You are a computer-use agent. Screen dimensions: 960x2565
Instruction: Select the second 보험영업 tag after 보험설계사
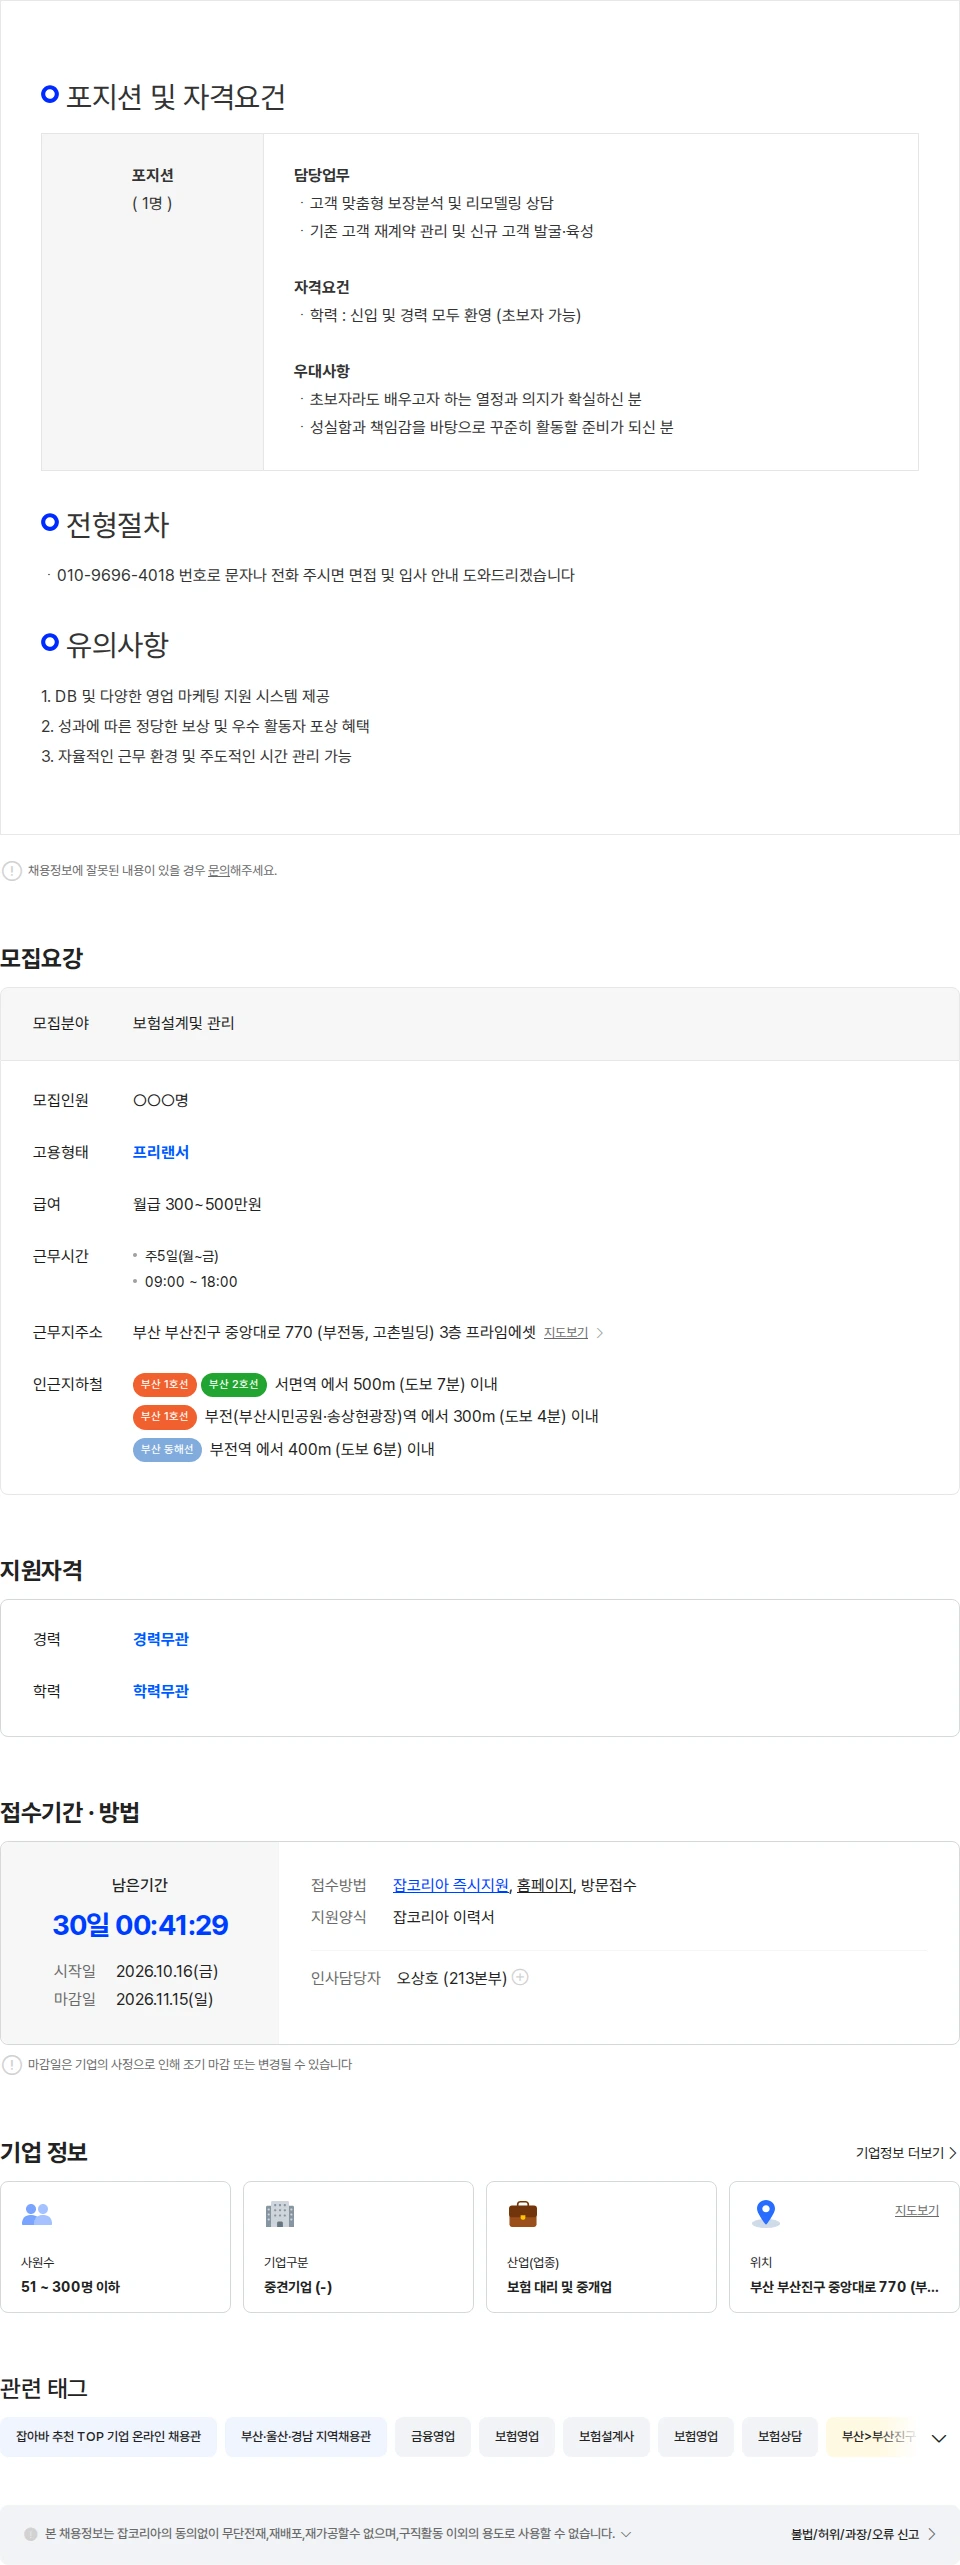pyautogui.click(x=696, y=2437)
